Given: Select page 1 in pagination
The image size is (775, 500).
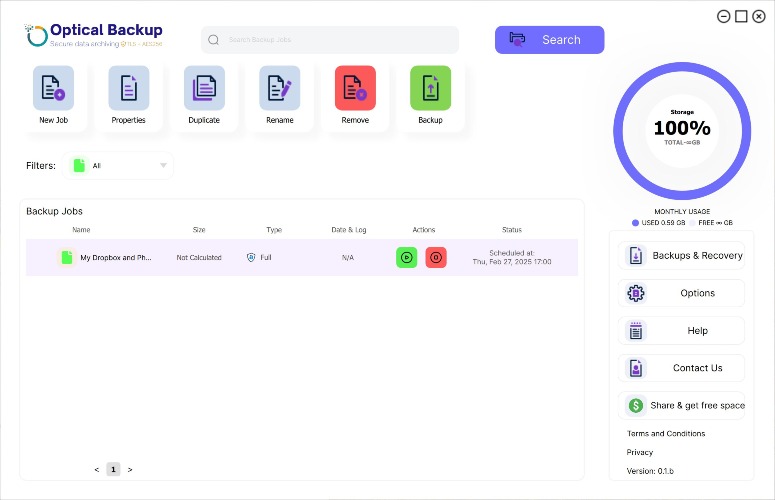Looking at the screenshot, I should point(113,469).
